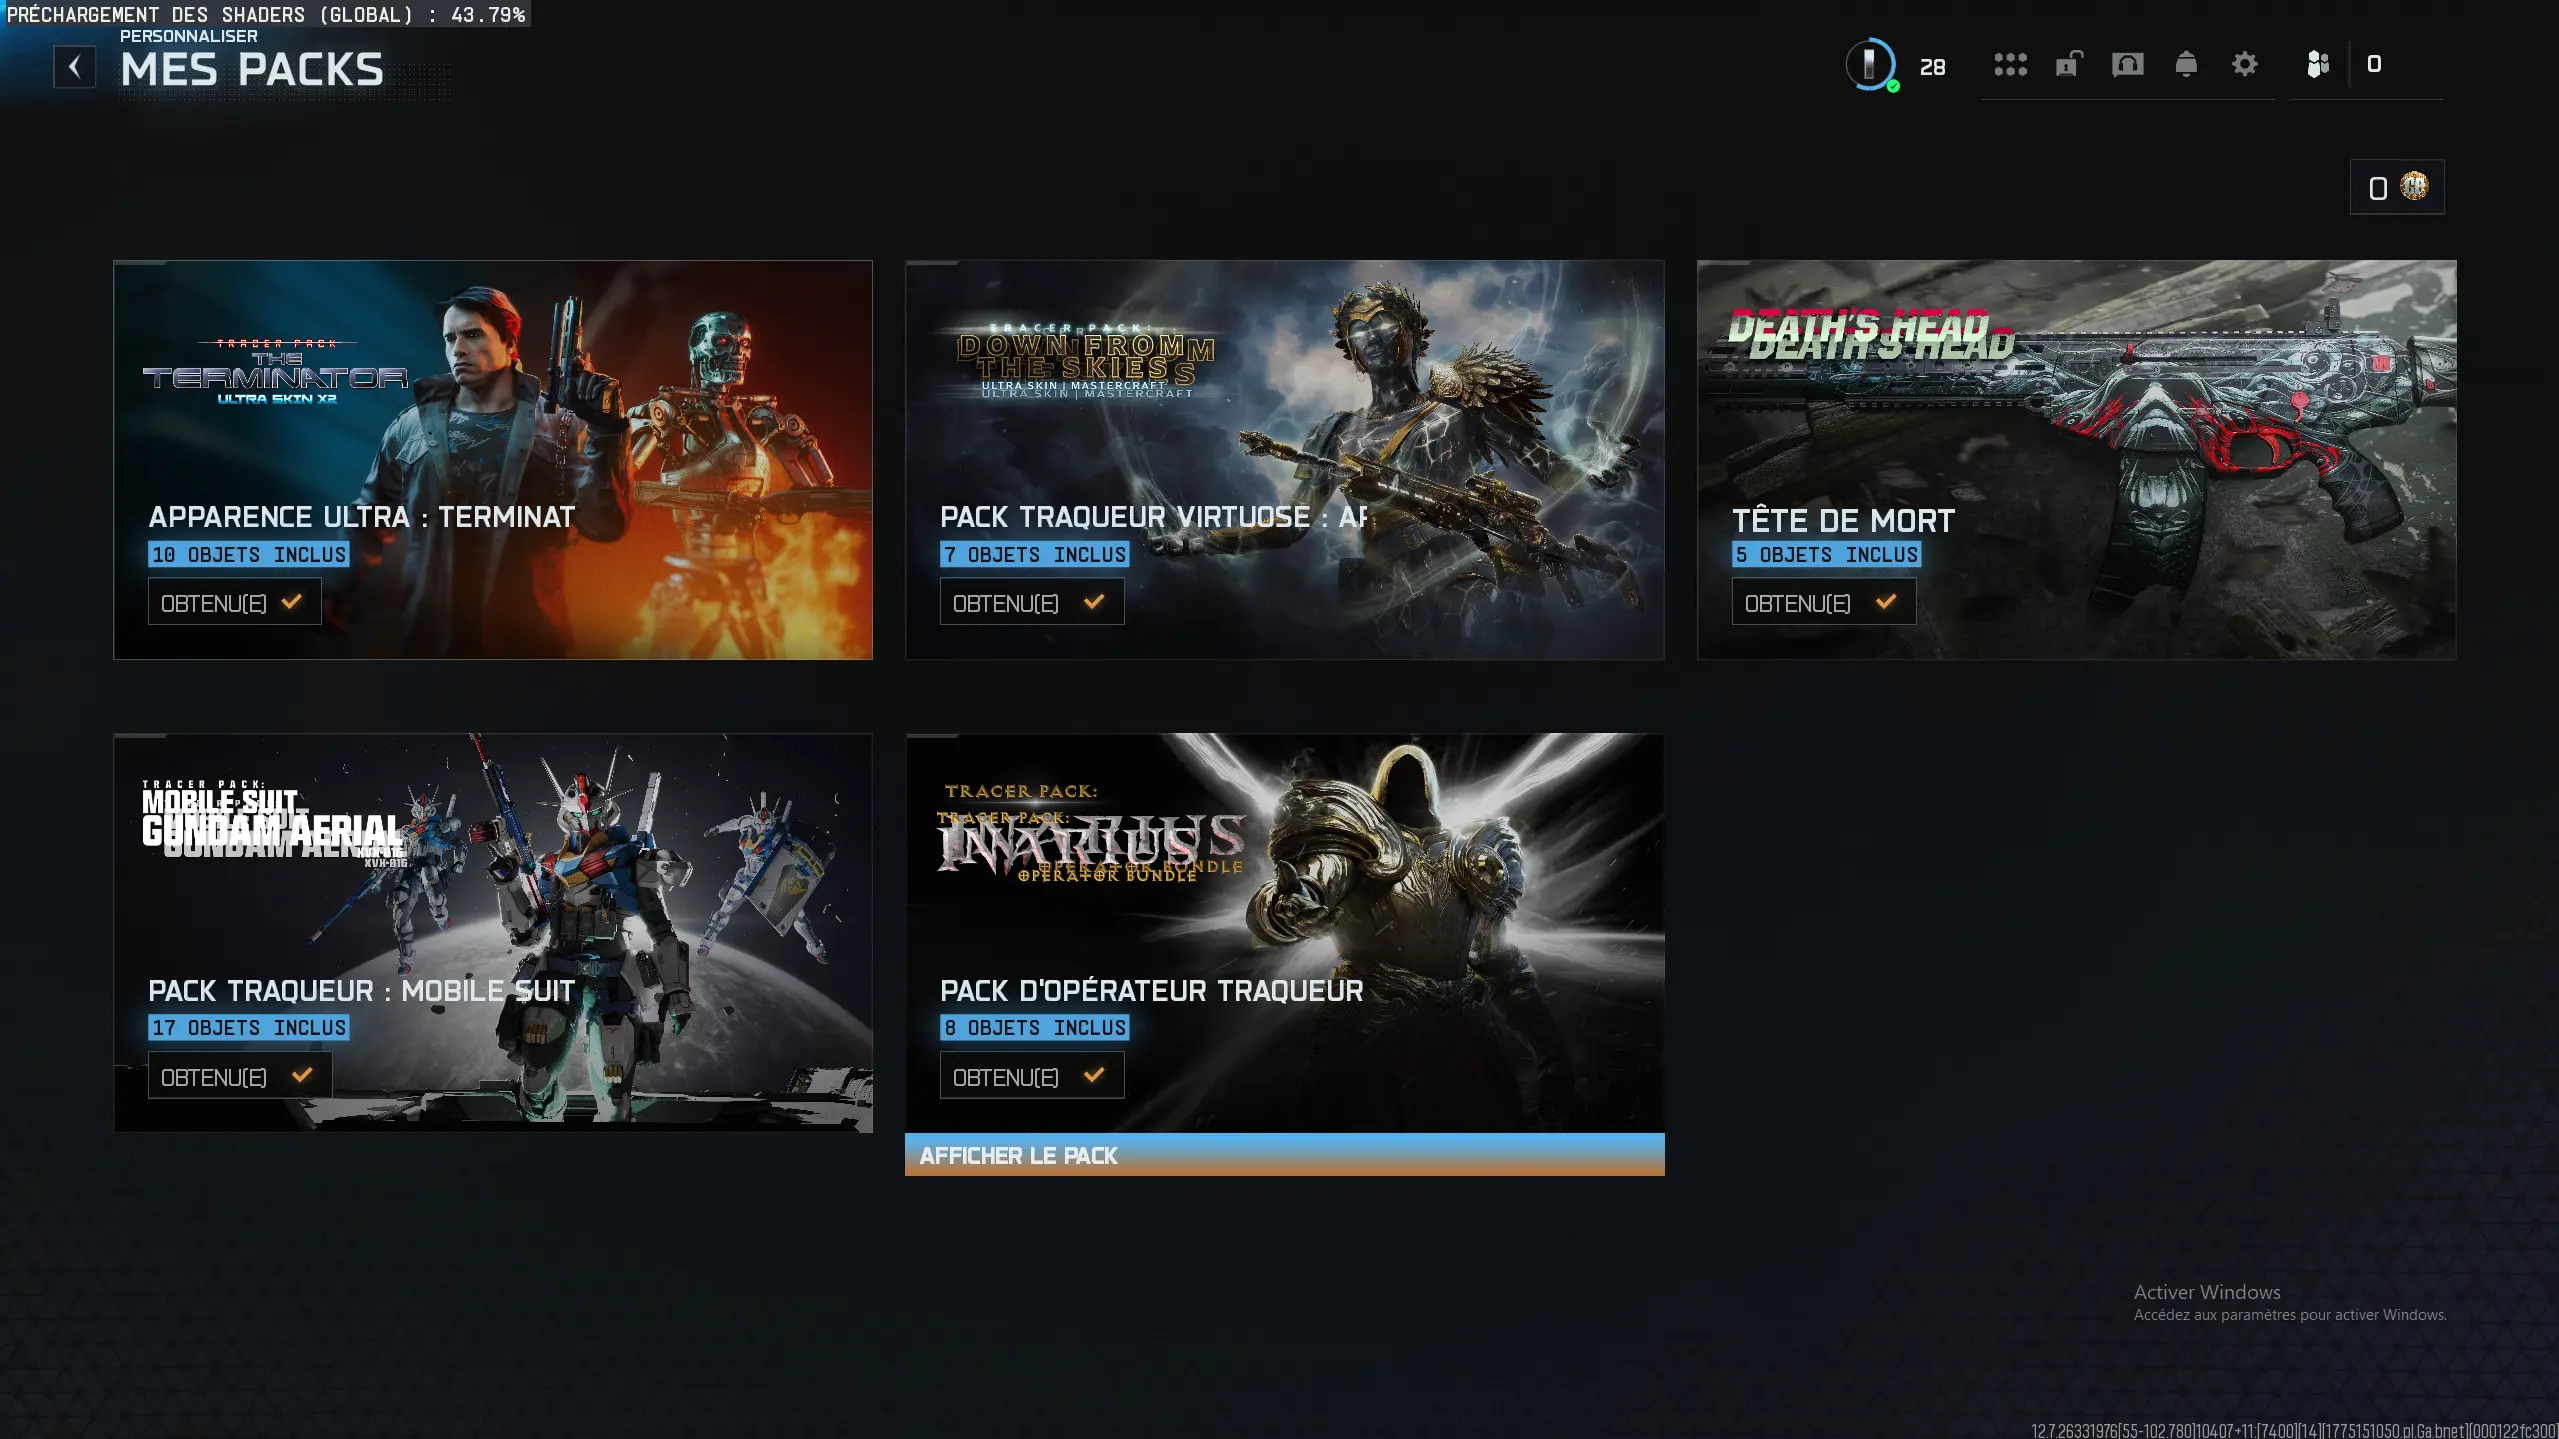
Task: Go back using the left arrow button
Action: pyautogui.click(x=74, y=67)
